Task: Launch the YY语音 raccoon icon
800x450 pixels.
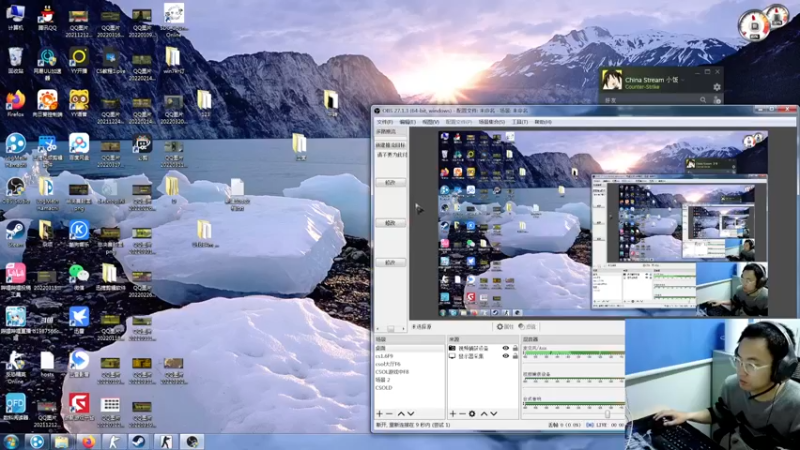Action: coord(79,104)
